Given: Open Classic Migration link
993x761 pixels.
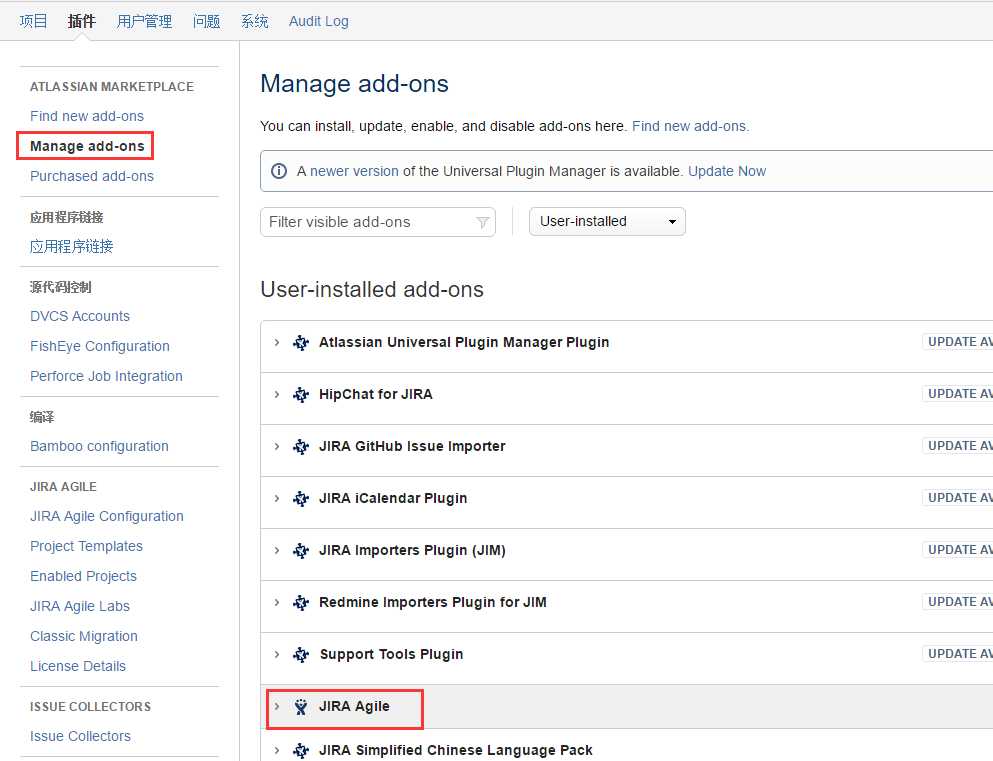Looking at the screenshot, I should [x=84, y=636].
